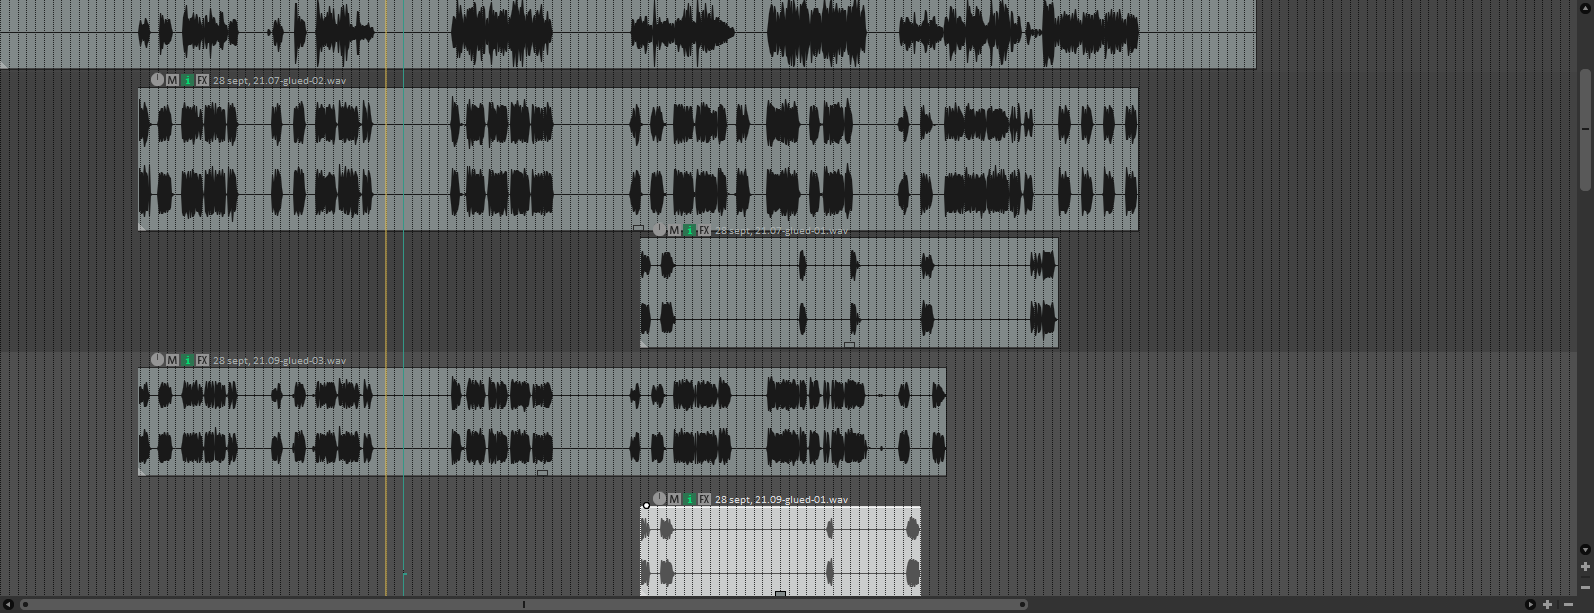This screenshot has height=613, width=1594.
Task: Open FX chain for 21.09-glued-01.wav item
Action: 705,499
